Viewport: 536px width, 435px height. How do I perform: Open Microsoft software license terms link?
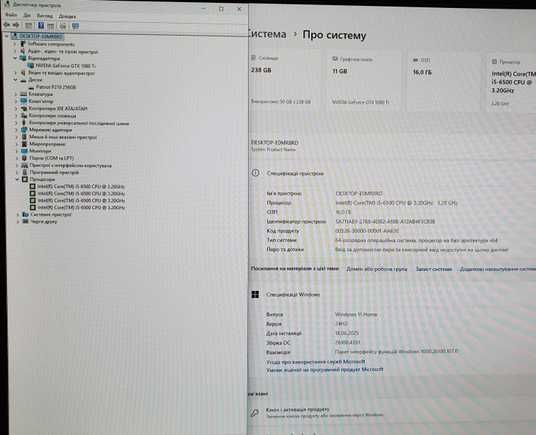324,369
